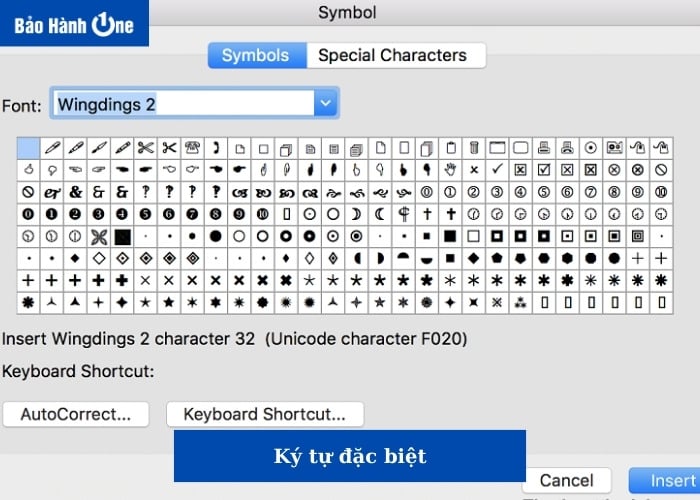
Task: Select the large solid black square symbol
Action: pyautogui.click(x=122, y=237)
